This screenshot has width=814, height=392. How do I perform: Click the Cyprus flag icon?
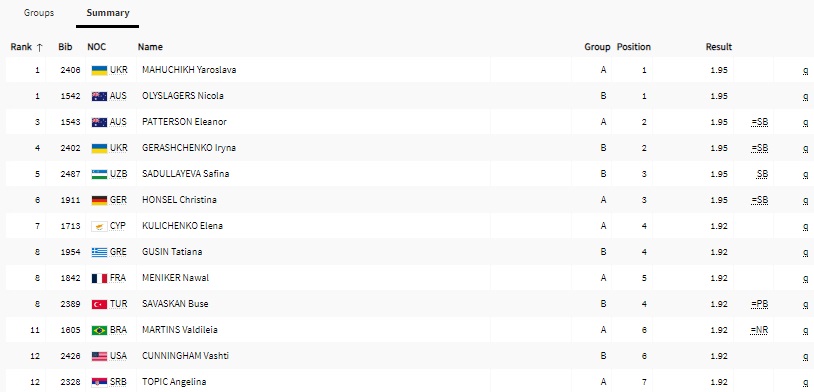pos(99,226)
